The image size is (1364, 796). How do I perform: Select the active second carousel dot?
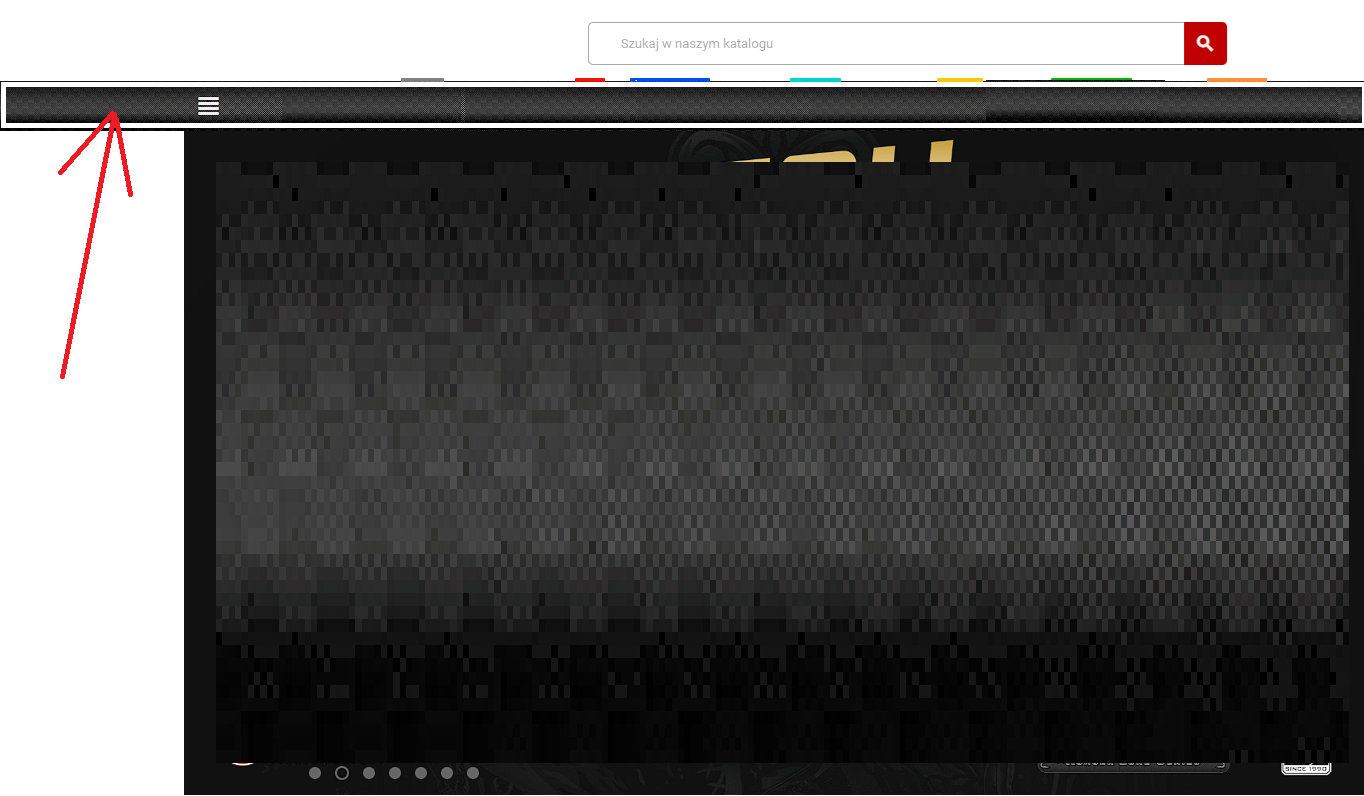tap(342, 773)
